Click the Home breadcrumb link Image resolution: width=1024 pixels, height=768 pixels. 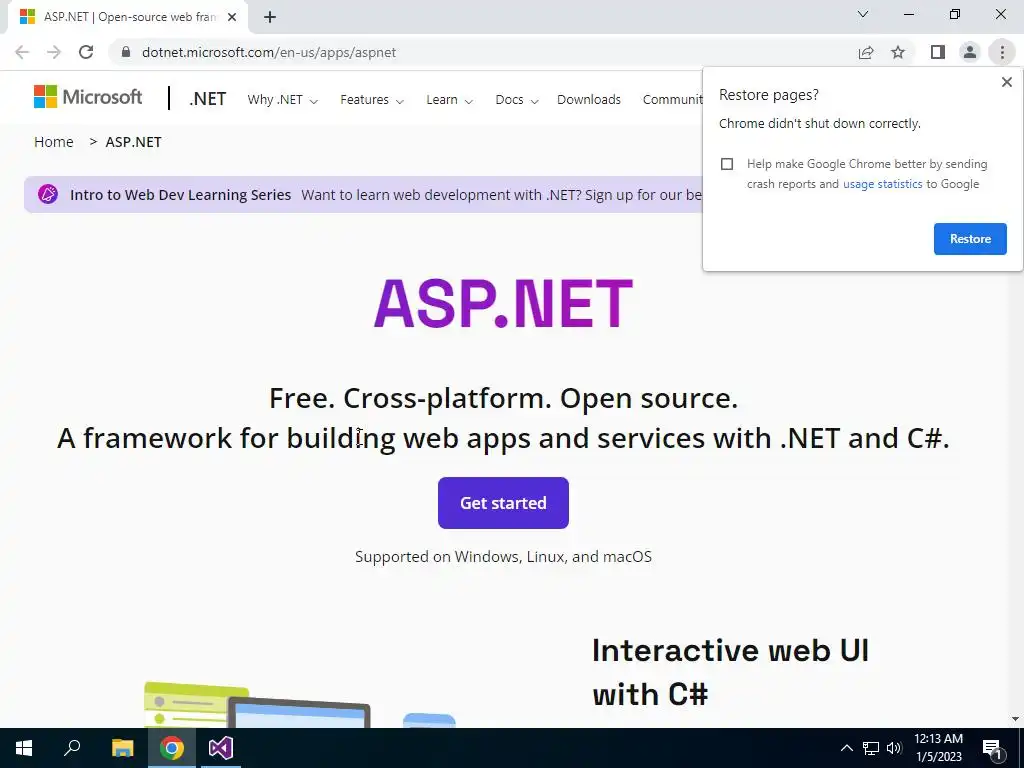point(54,142)
